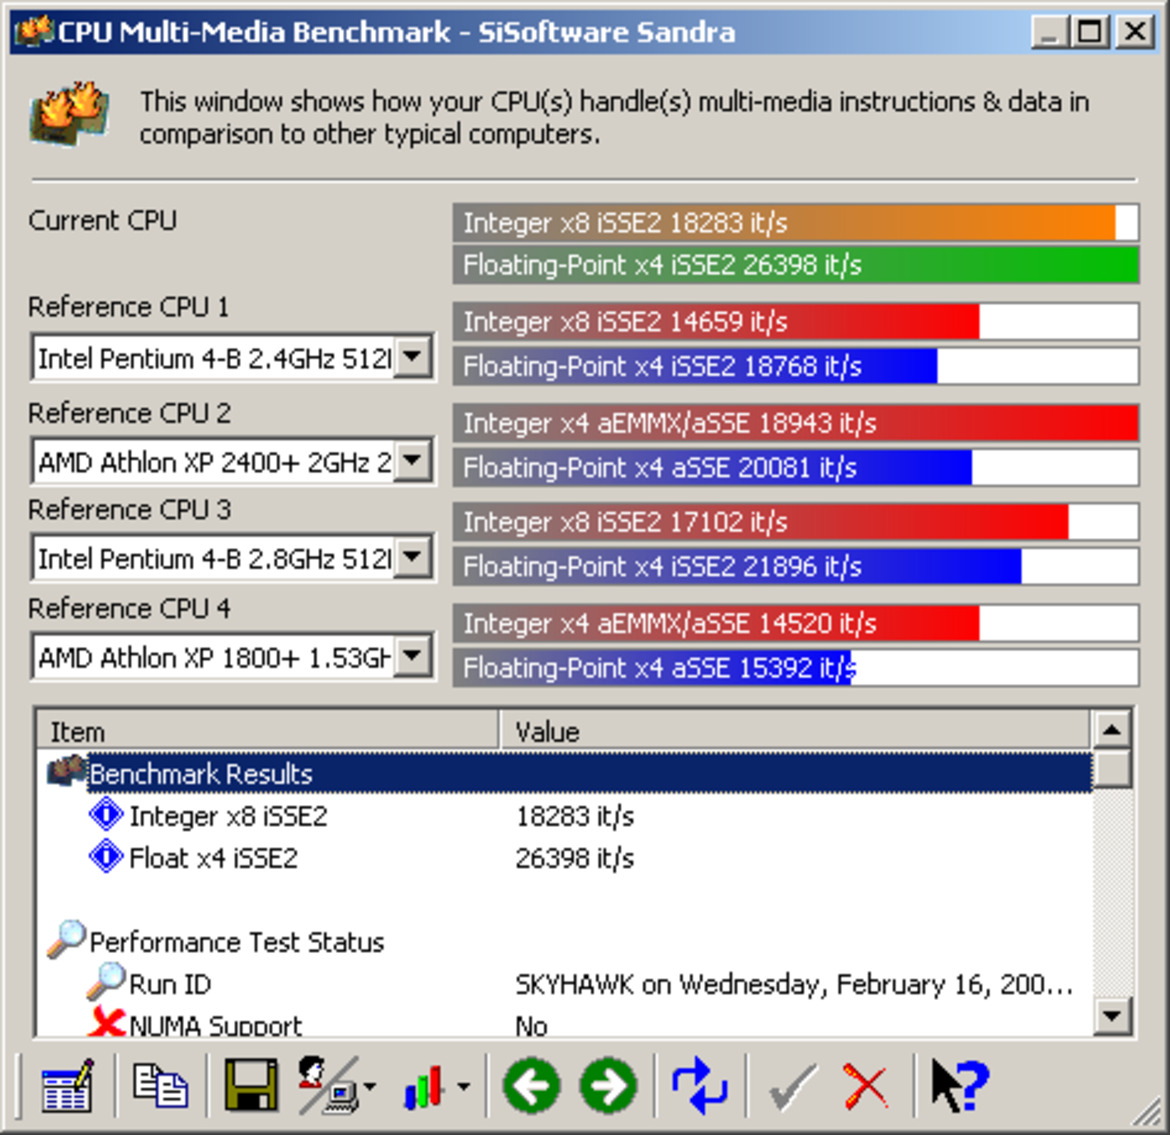Open the Reference CPU 3 dropdown arrow
Screen dimensions: 1170x1135
[x=412, y=557]
